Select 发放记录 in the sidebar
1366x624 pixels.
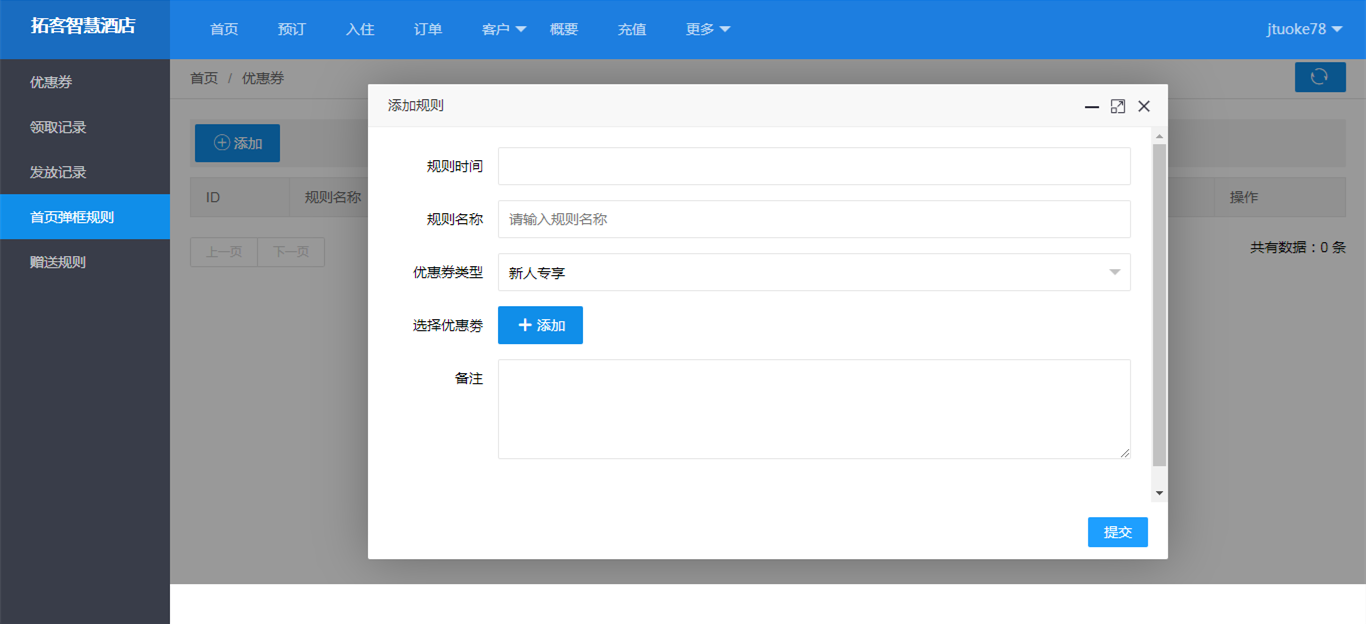pos(85,172)
